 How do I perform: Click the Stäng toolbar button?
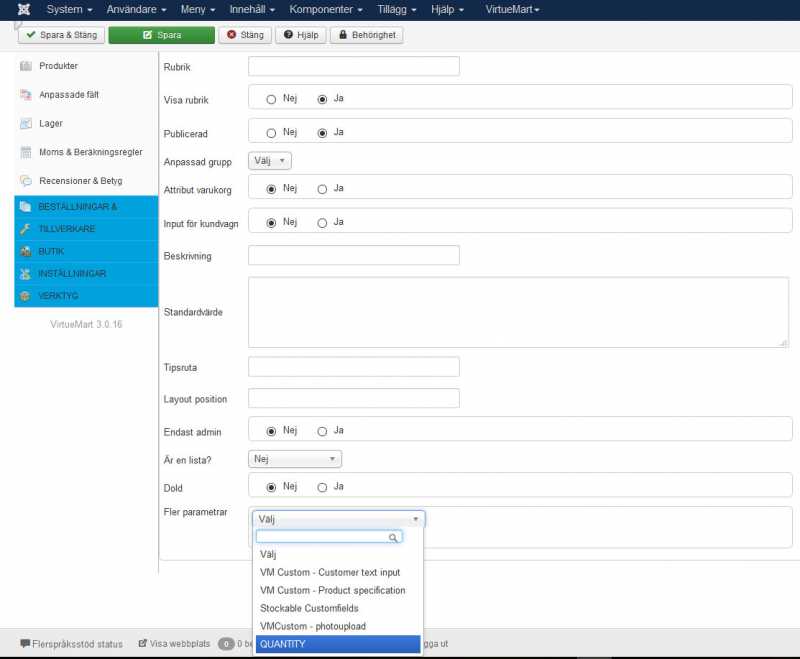[245, 35]
